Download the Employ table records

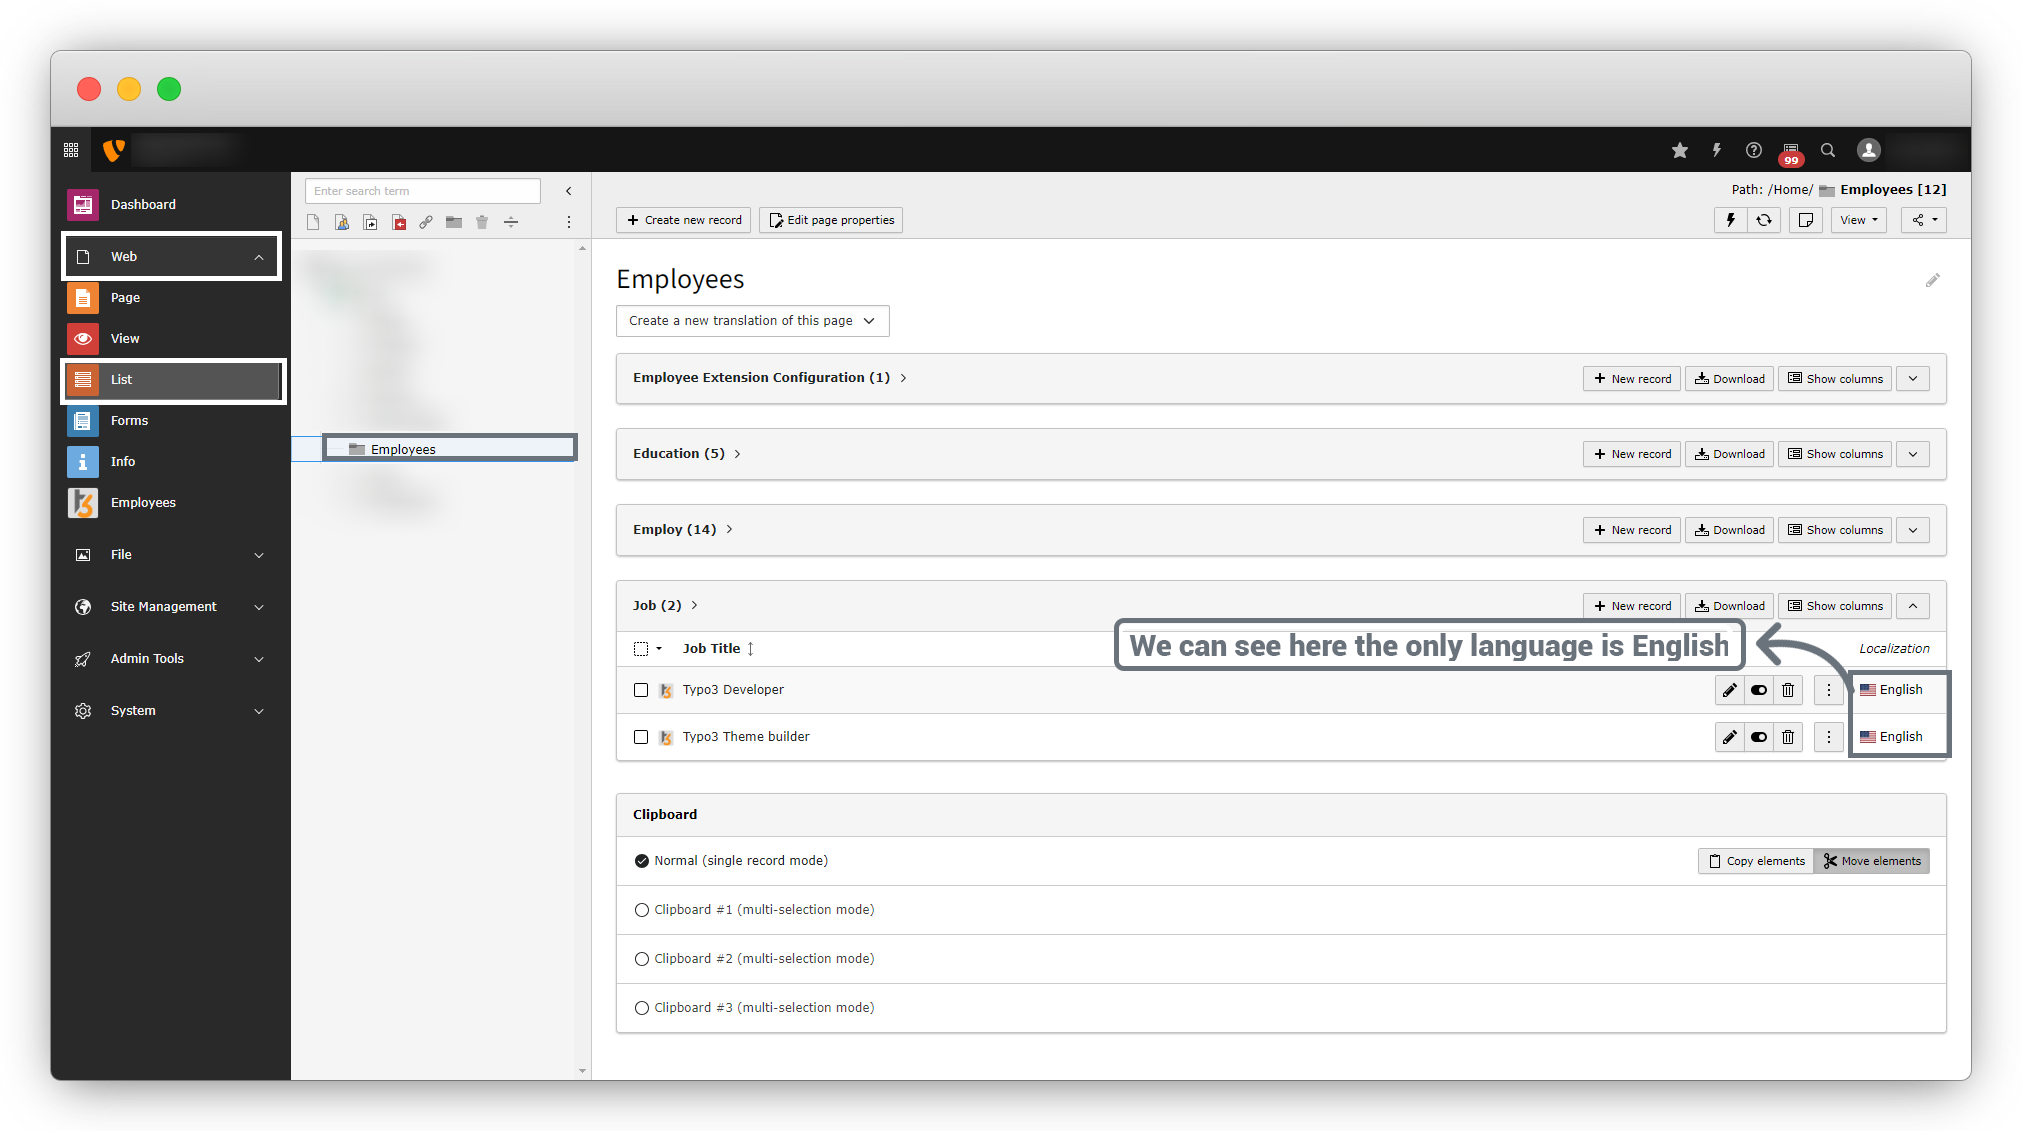coord(1729,530)
